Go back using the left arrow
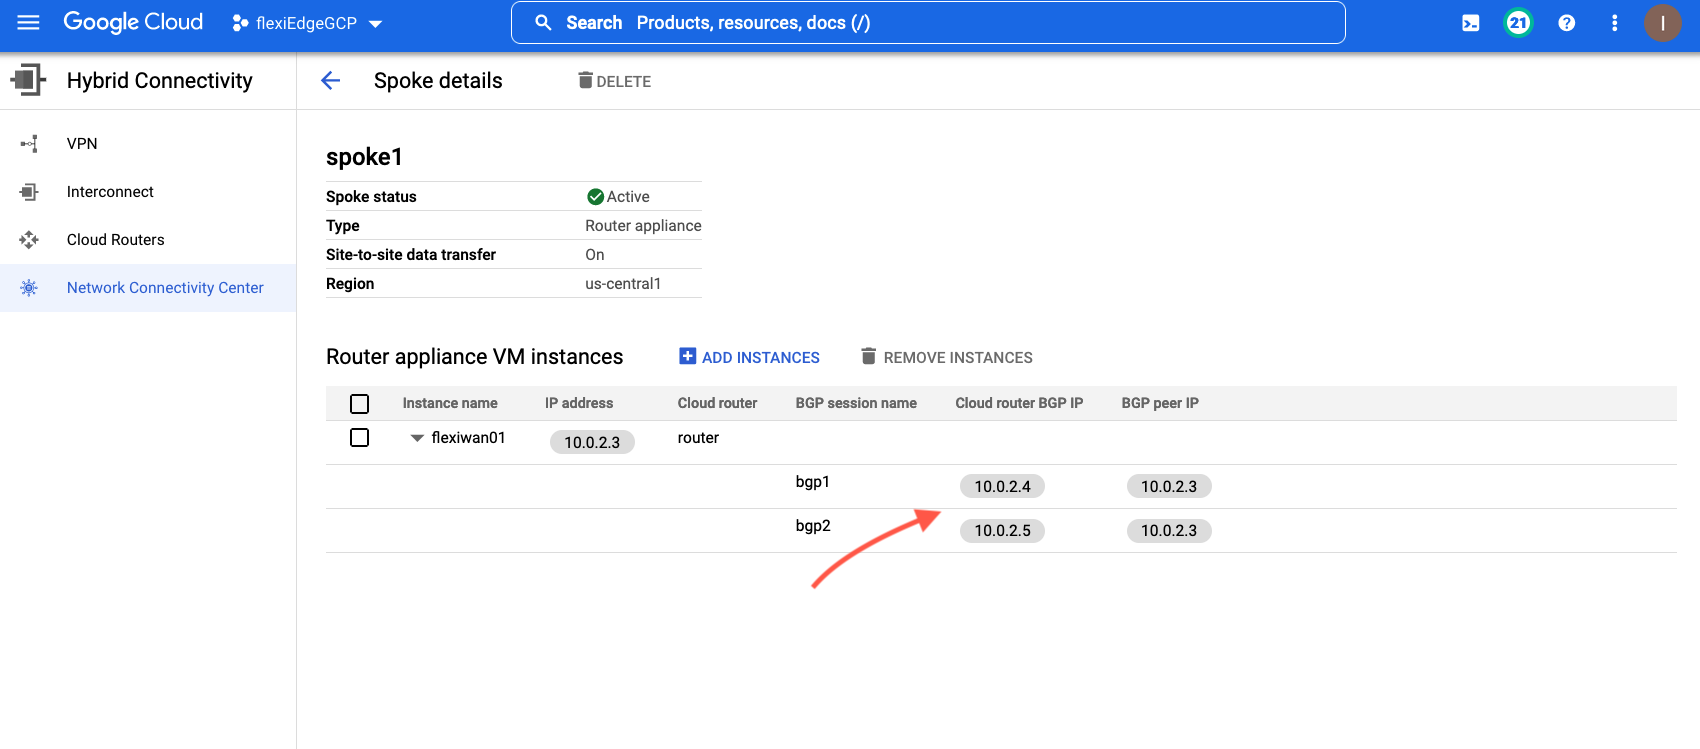Screen dimensions: 1700x749 pyautogui.click(x=331, y=81)
